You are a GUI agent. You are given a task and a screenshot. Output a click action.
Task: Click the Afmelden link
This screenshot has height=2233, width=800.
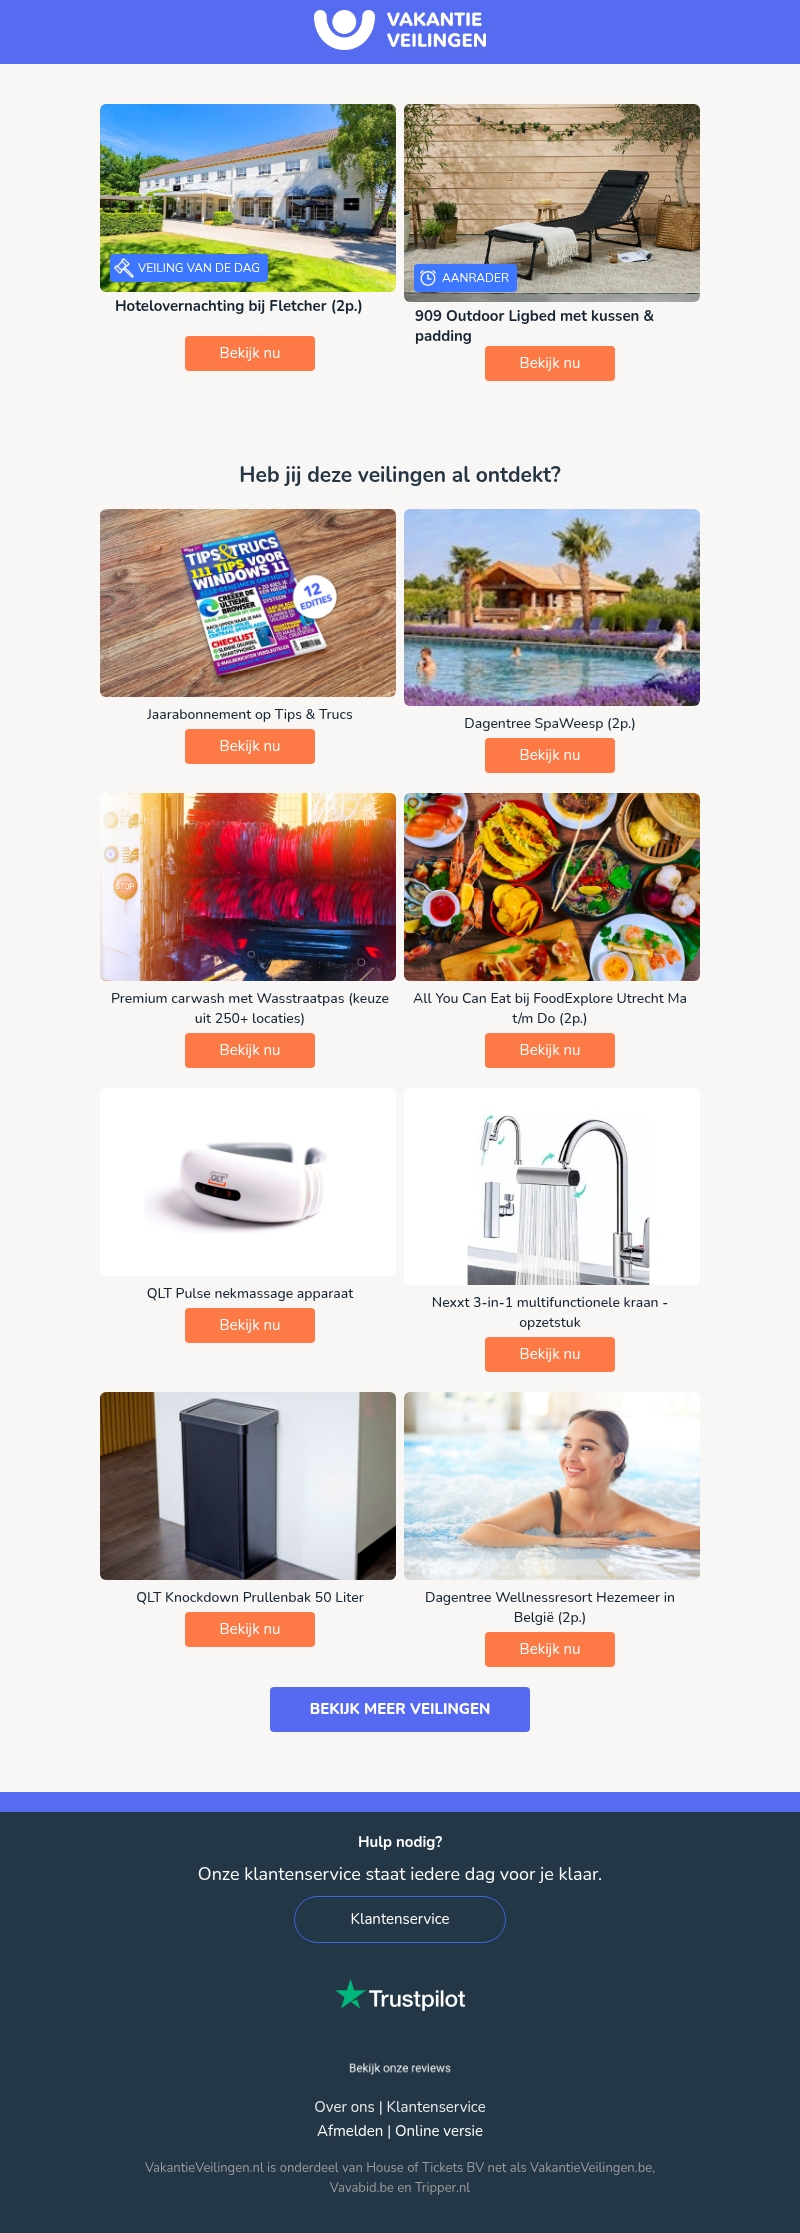350,2131
